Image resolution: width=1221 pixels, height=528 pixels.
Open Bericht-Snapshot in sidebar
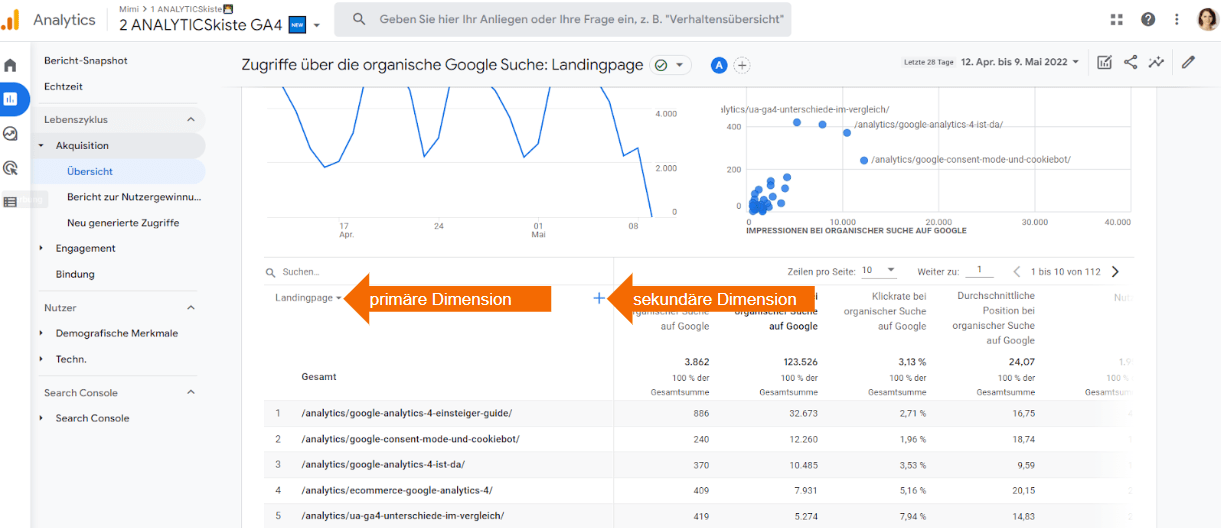click(x=86, y=61)
